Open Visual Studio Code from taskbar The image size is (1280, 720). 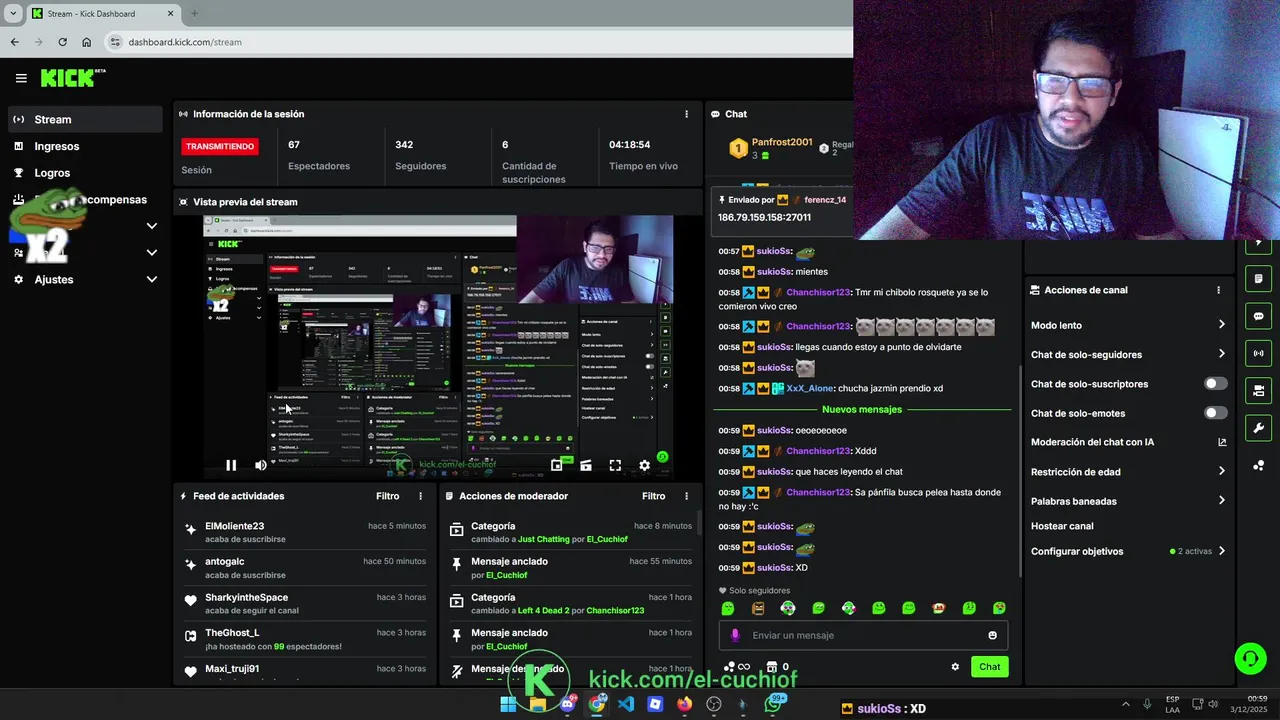click(x=626, y=704)
